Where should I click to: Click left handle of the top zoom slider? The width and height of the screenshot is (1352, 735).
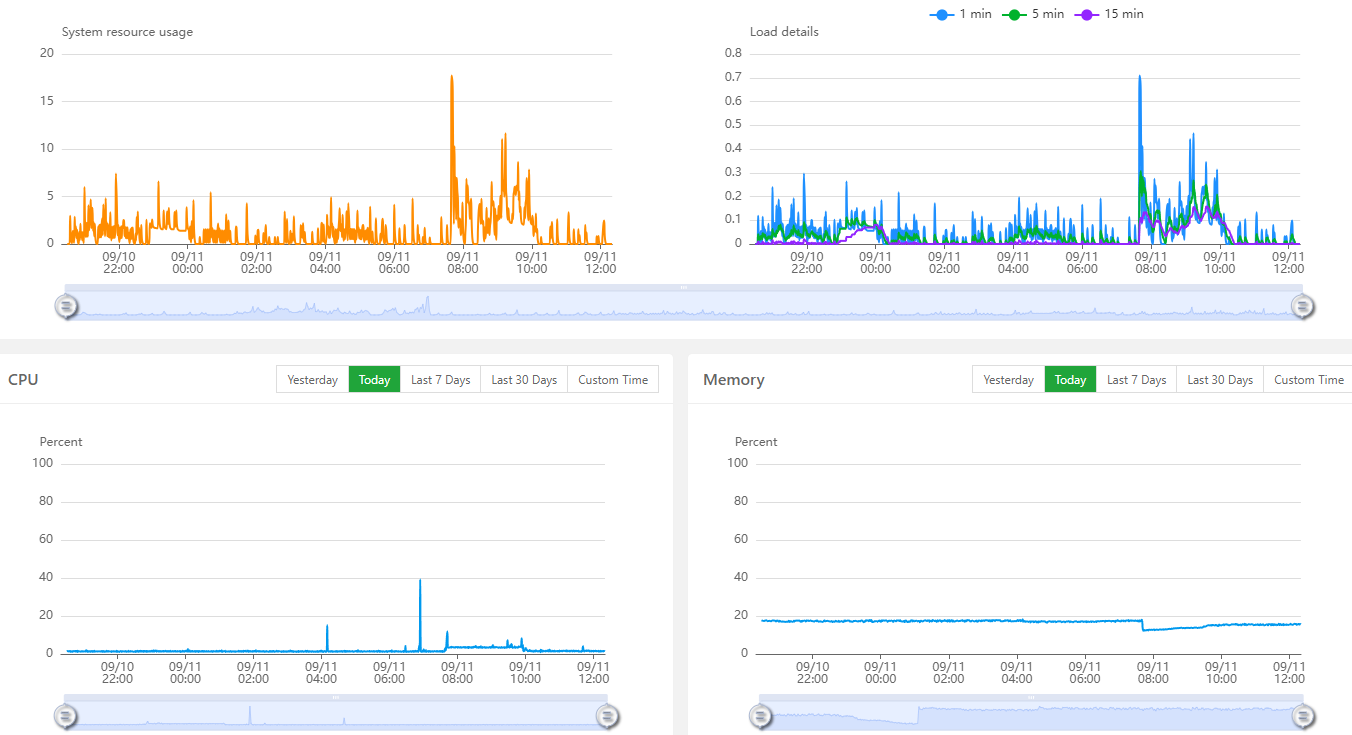click(x=66, y=307)
